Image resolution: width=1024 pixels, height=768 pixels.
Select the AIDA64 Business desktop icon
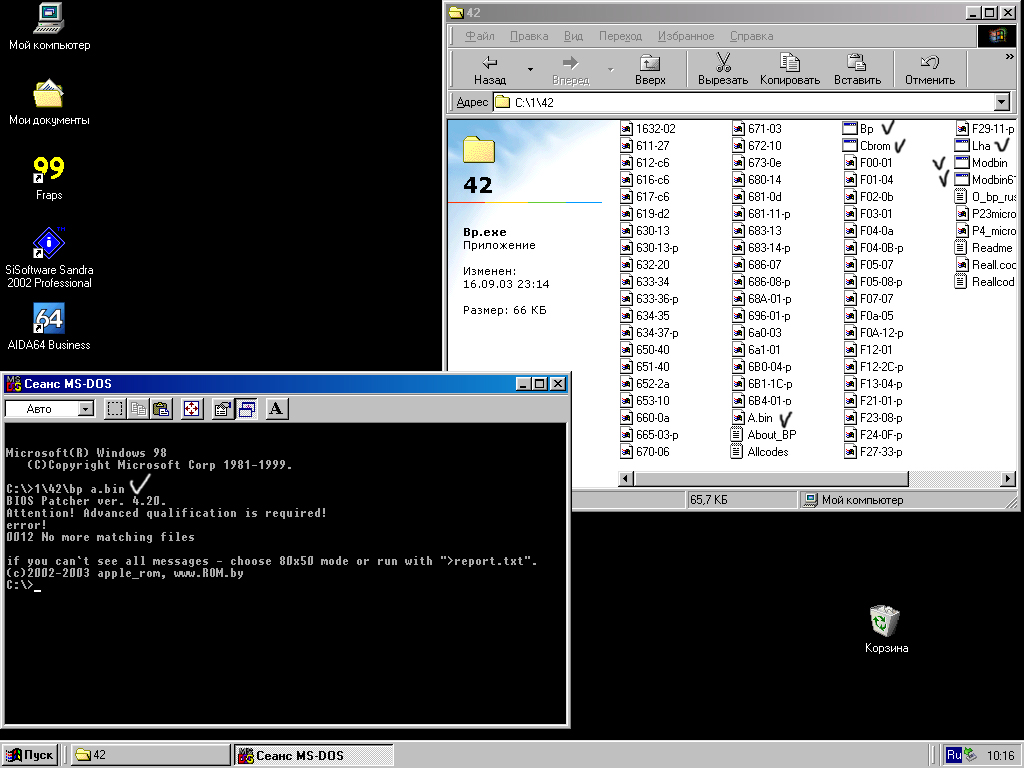point(48,319)
